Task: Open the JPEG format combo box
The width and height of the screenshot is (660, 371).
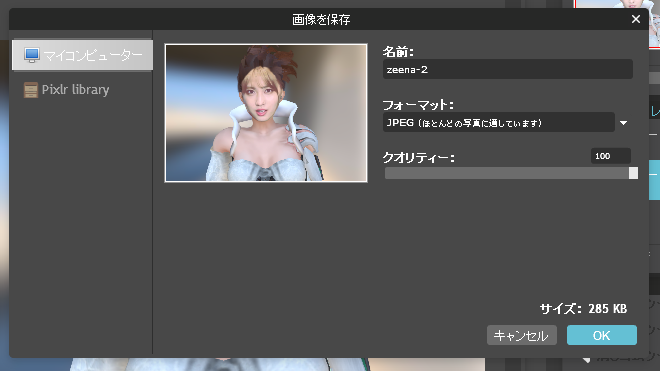Action: [498, 123]
